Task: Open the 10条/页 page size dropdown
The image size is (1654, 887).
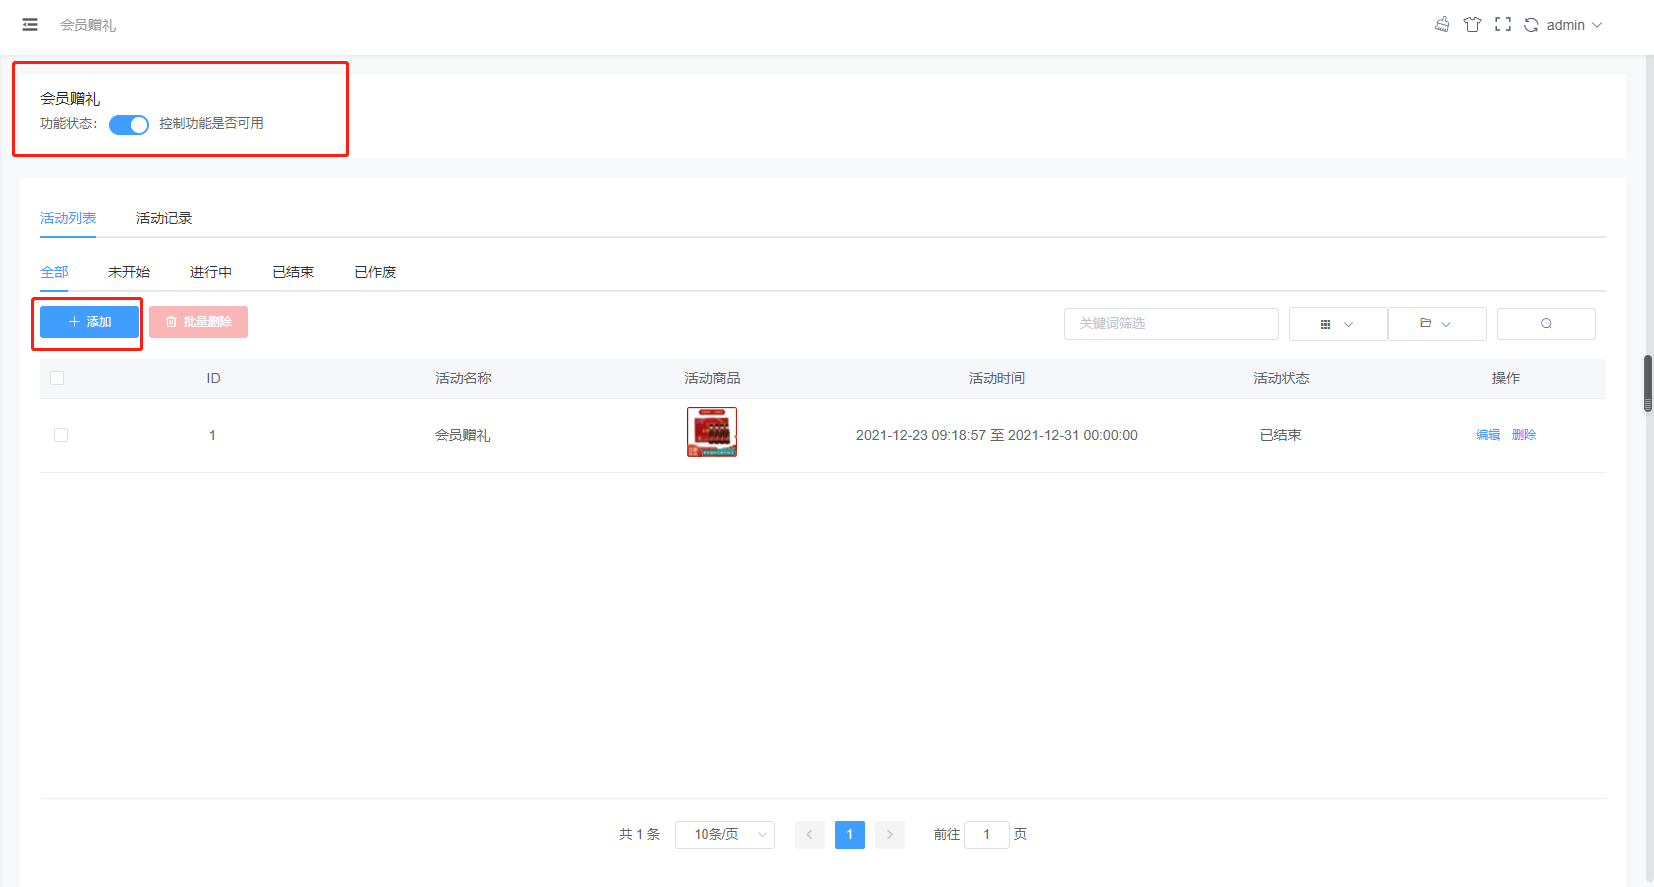Action: click(725, 834)
